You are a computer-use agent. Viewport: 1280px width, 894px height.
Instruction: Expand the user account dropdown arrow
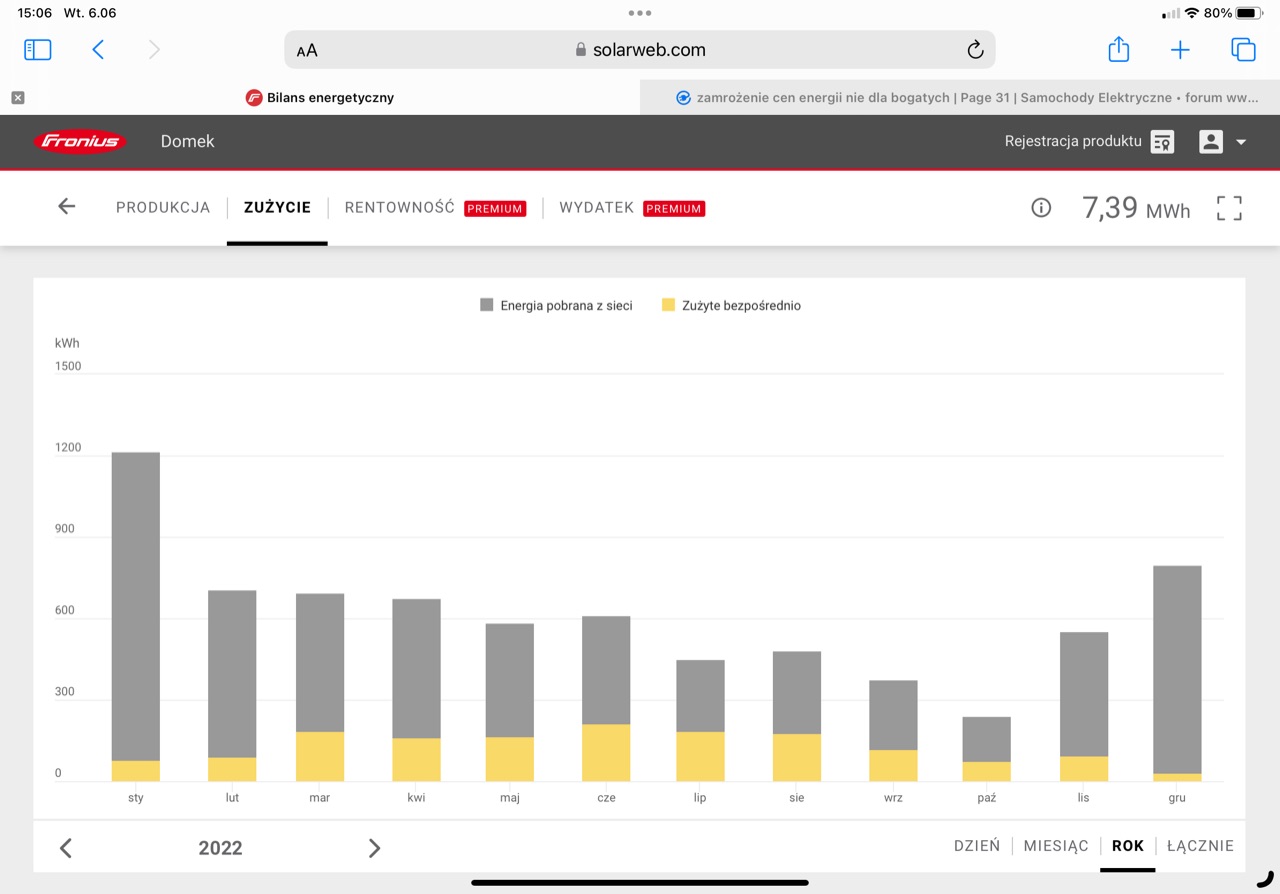1241,142
